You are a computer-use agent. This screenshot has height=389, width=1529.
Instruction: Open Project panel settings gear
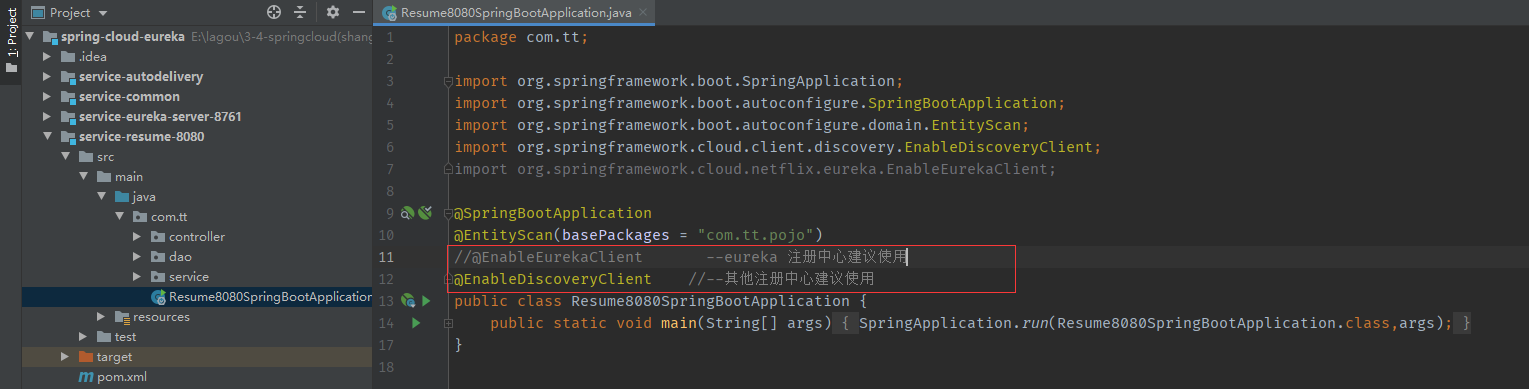tap(333, 12)
